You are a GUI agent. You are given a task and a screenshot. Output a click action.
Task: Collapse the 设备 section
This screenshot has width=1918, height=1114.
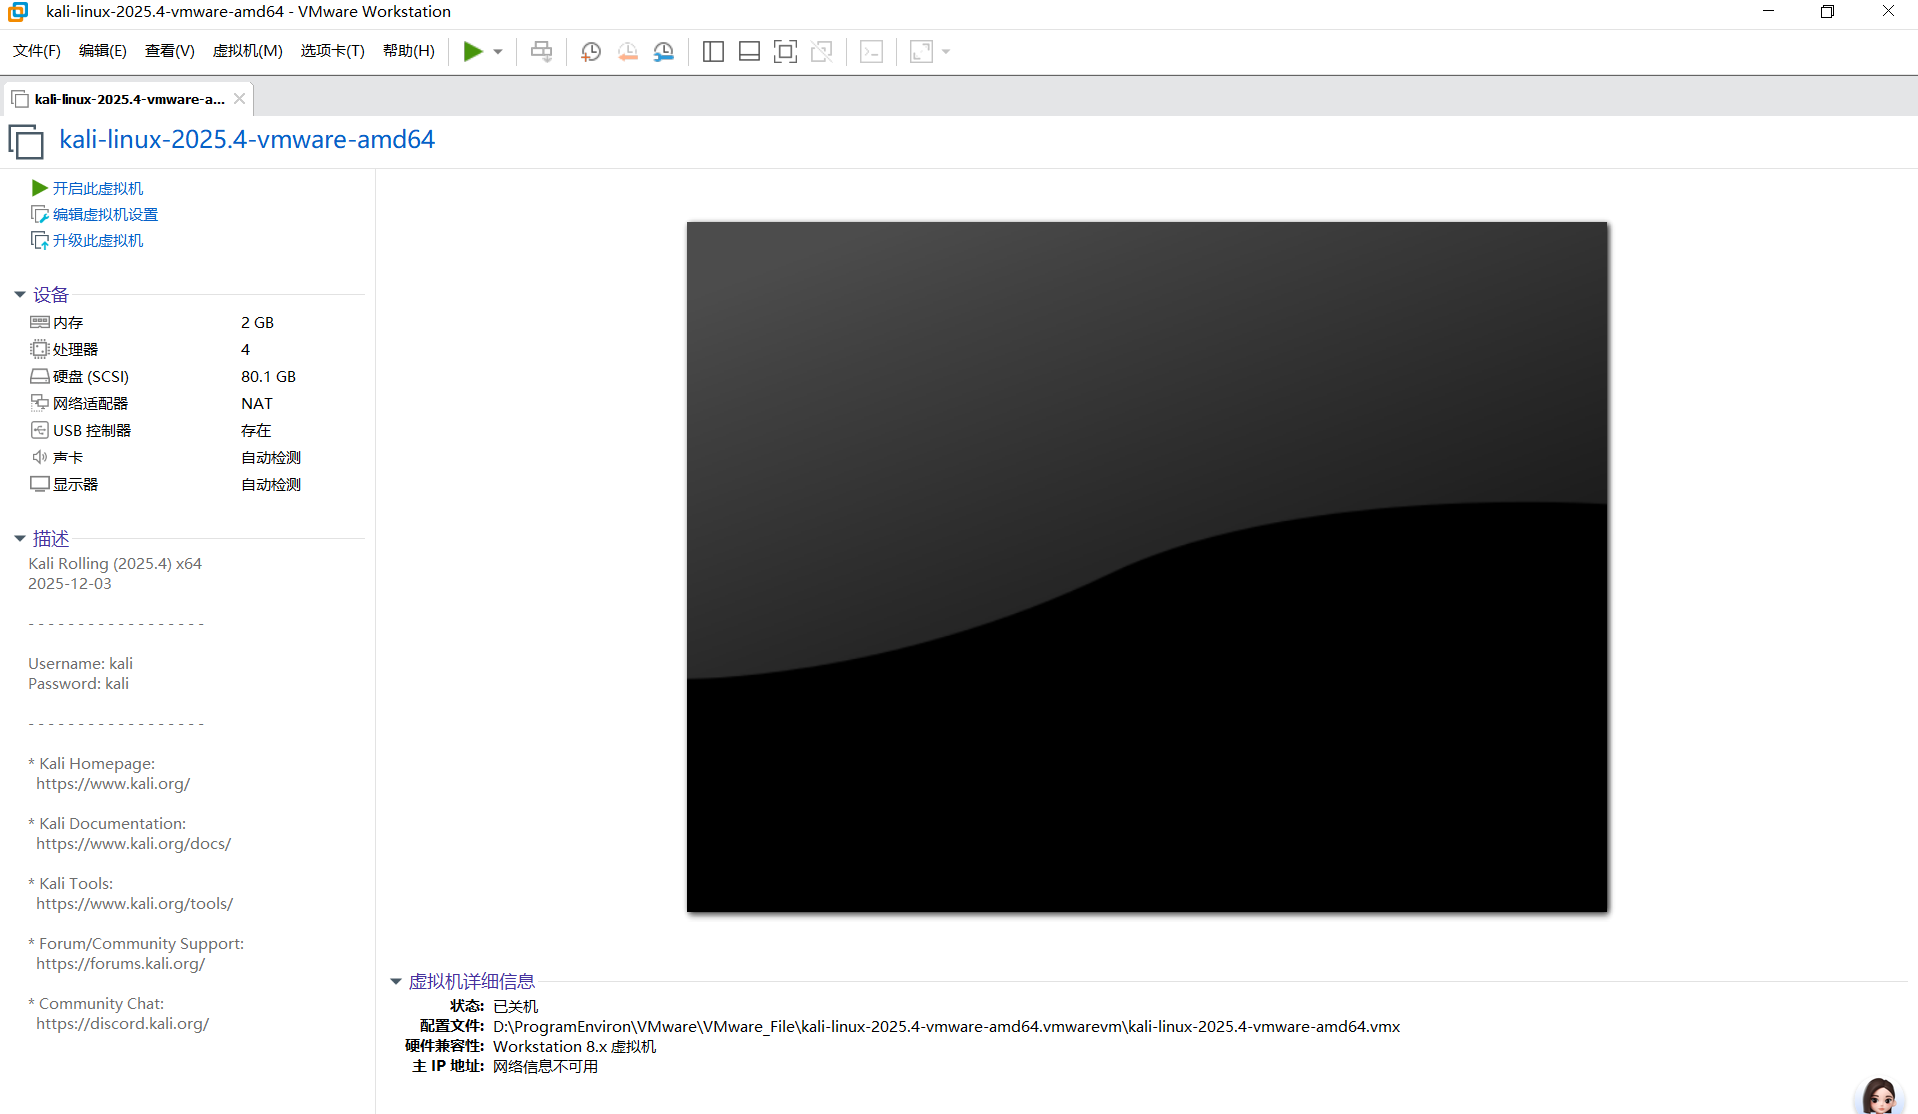(x=20, y=294)
